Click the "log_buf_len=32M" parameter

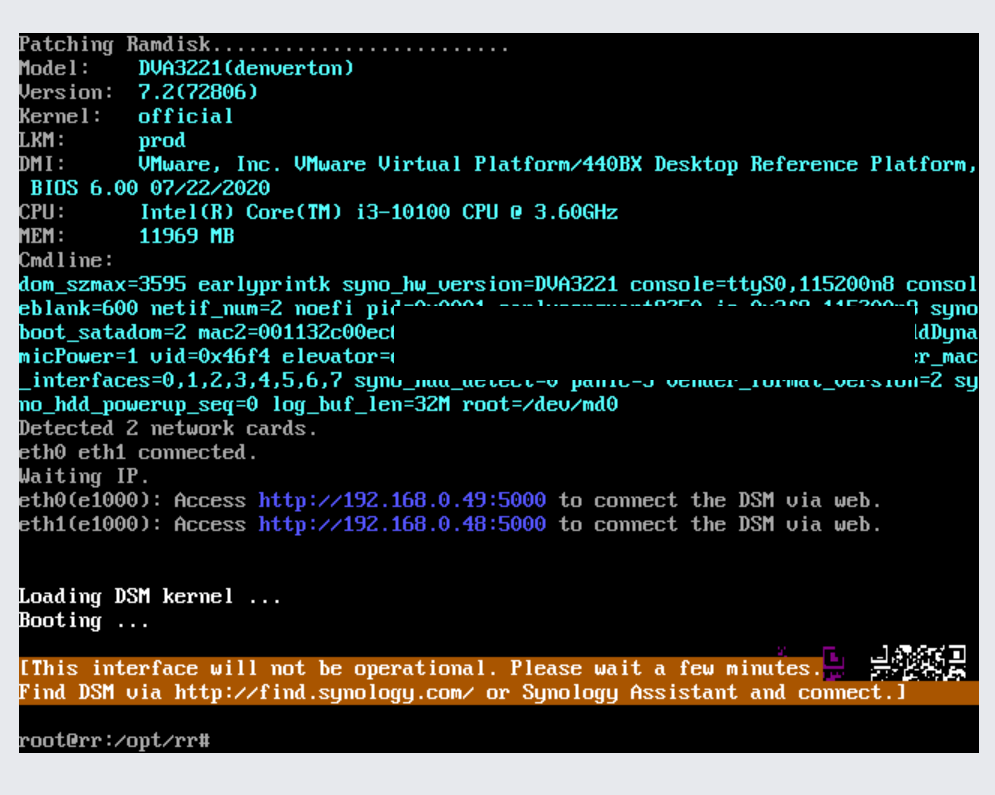tap(361, 405)
